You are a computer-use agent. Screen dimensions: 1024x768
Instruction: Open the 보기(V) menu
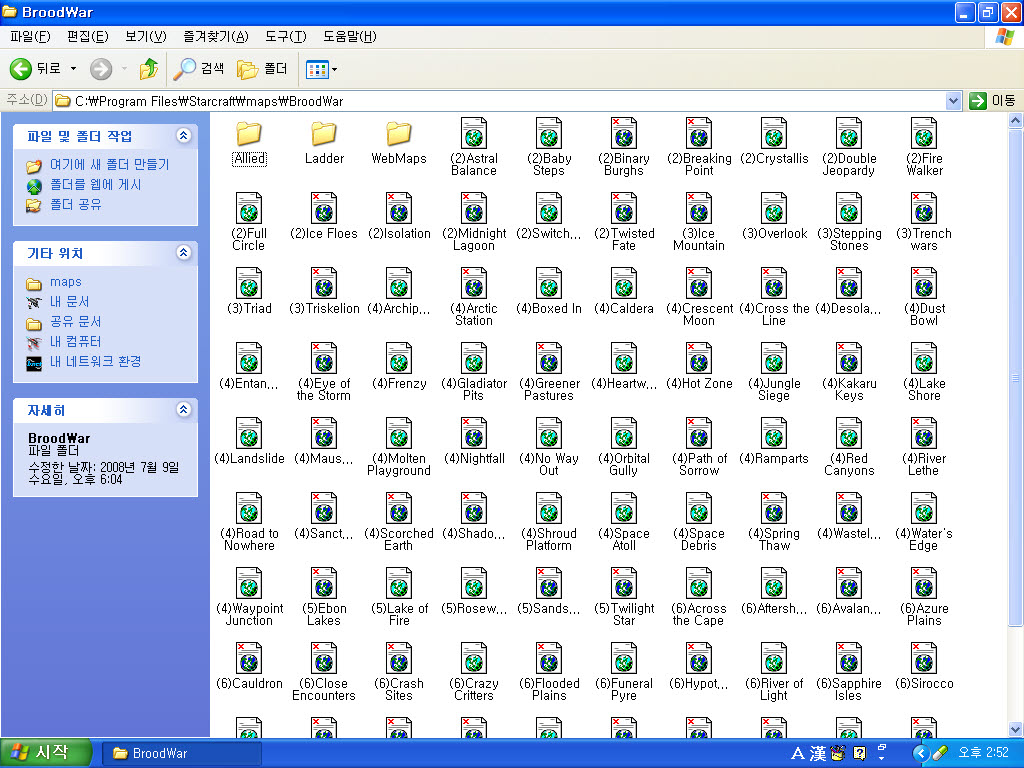pyautogui.click(x=146, y=37)
